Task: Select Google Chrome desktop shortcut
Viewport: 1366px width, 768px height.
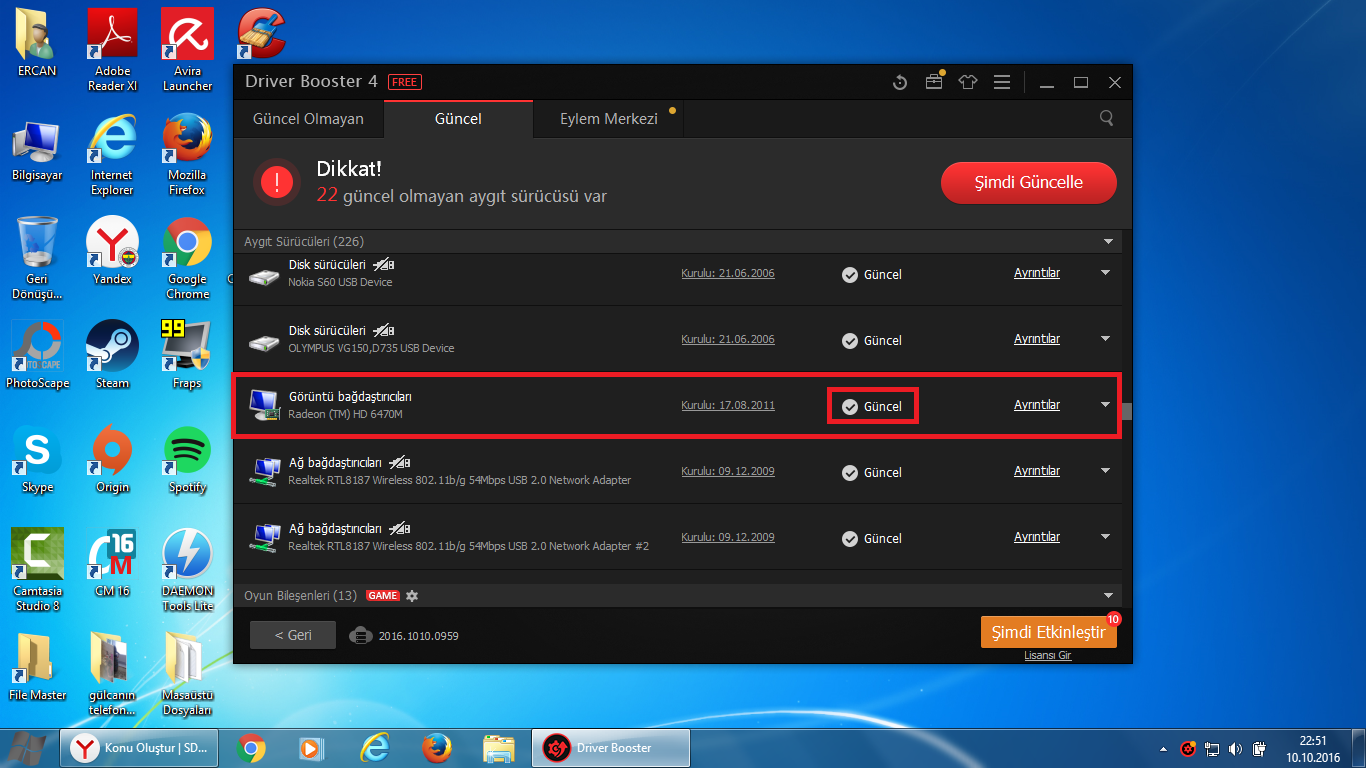Action: coord(187,259)
